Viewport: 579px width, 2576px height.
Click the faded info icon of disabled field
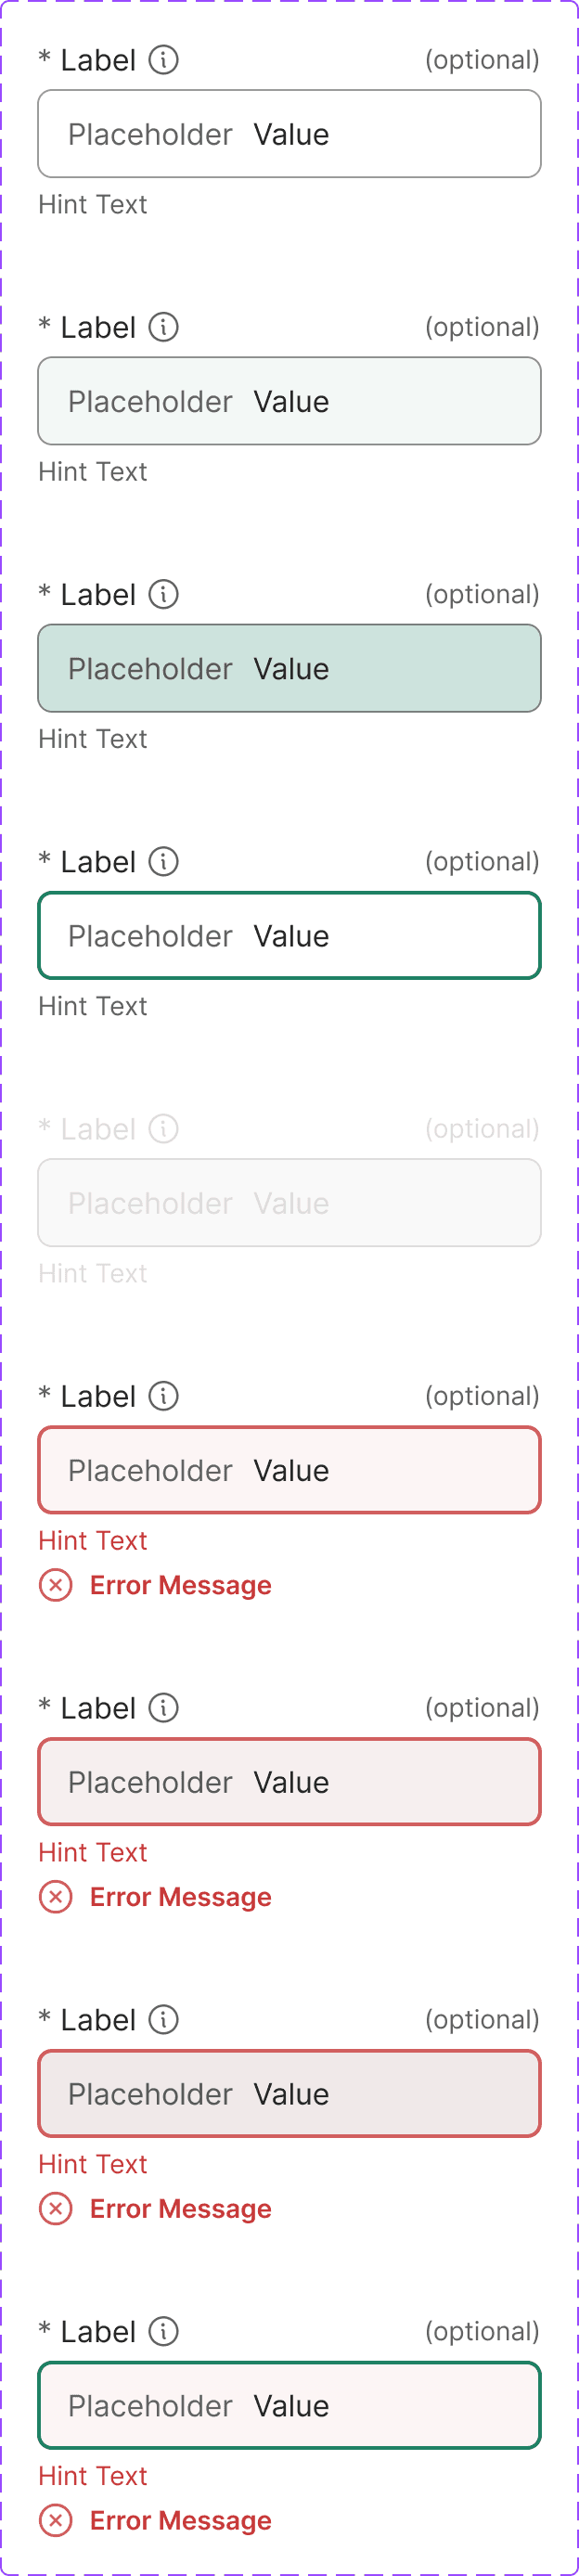(163, 1128)
